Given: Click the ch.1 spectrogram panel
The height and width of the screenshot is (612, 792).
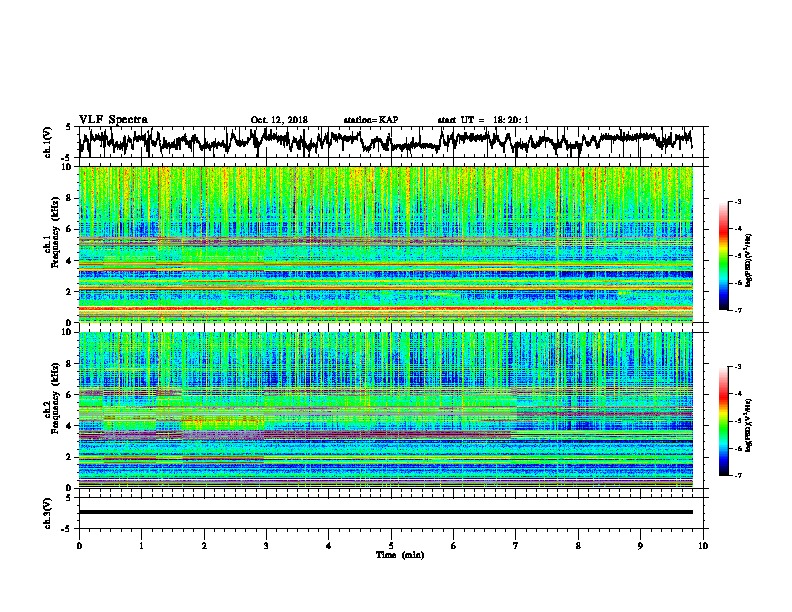Looking at the screenshot, I should 386,244.
